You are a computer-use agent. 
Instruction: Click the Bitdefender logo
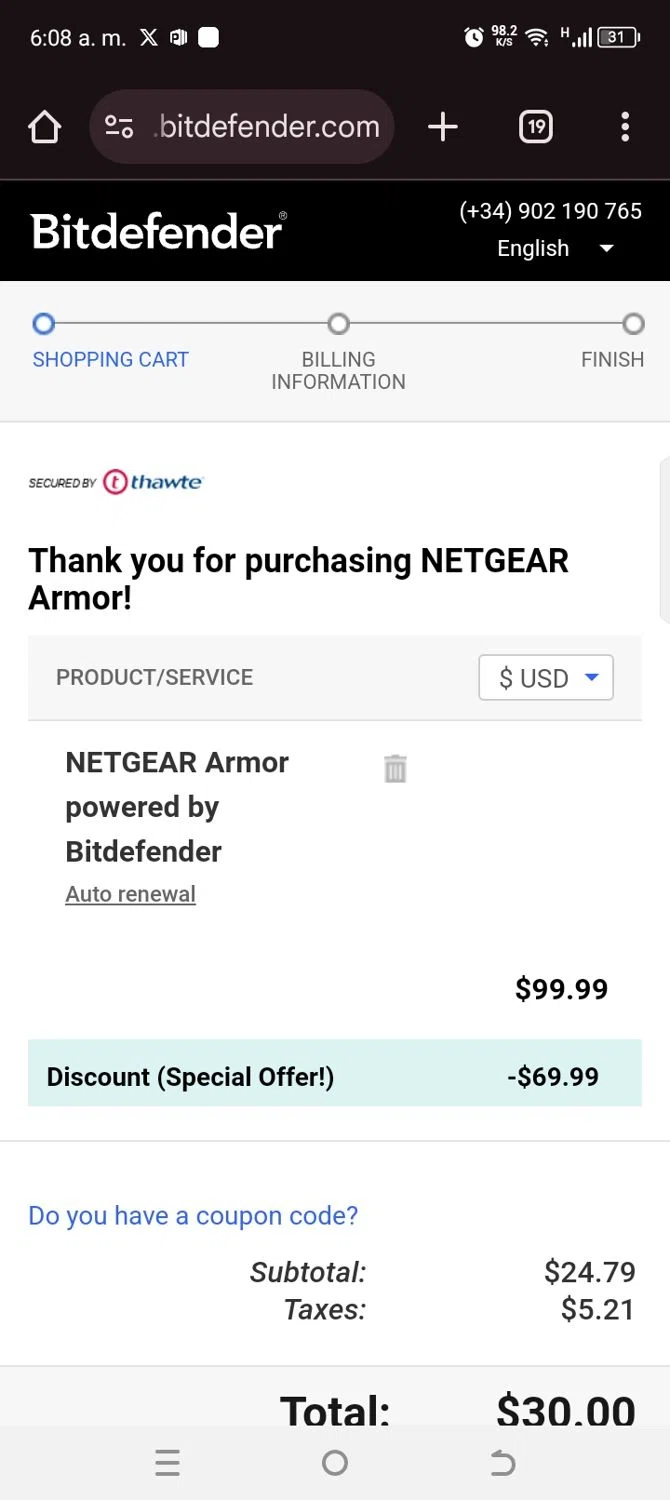(158, 231)
